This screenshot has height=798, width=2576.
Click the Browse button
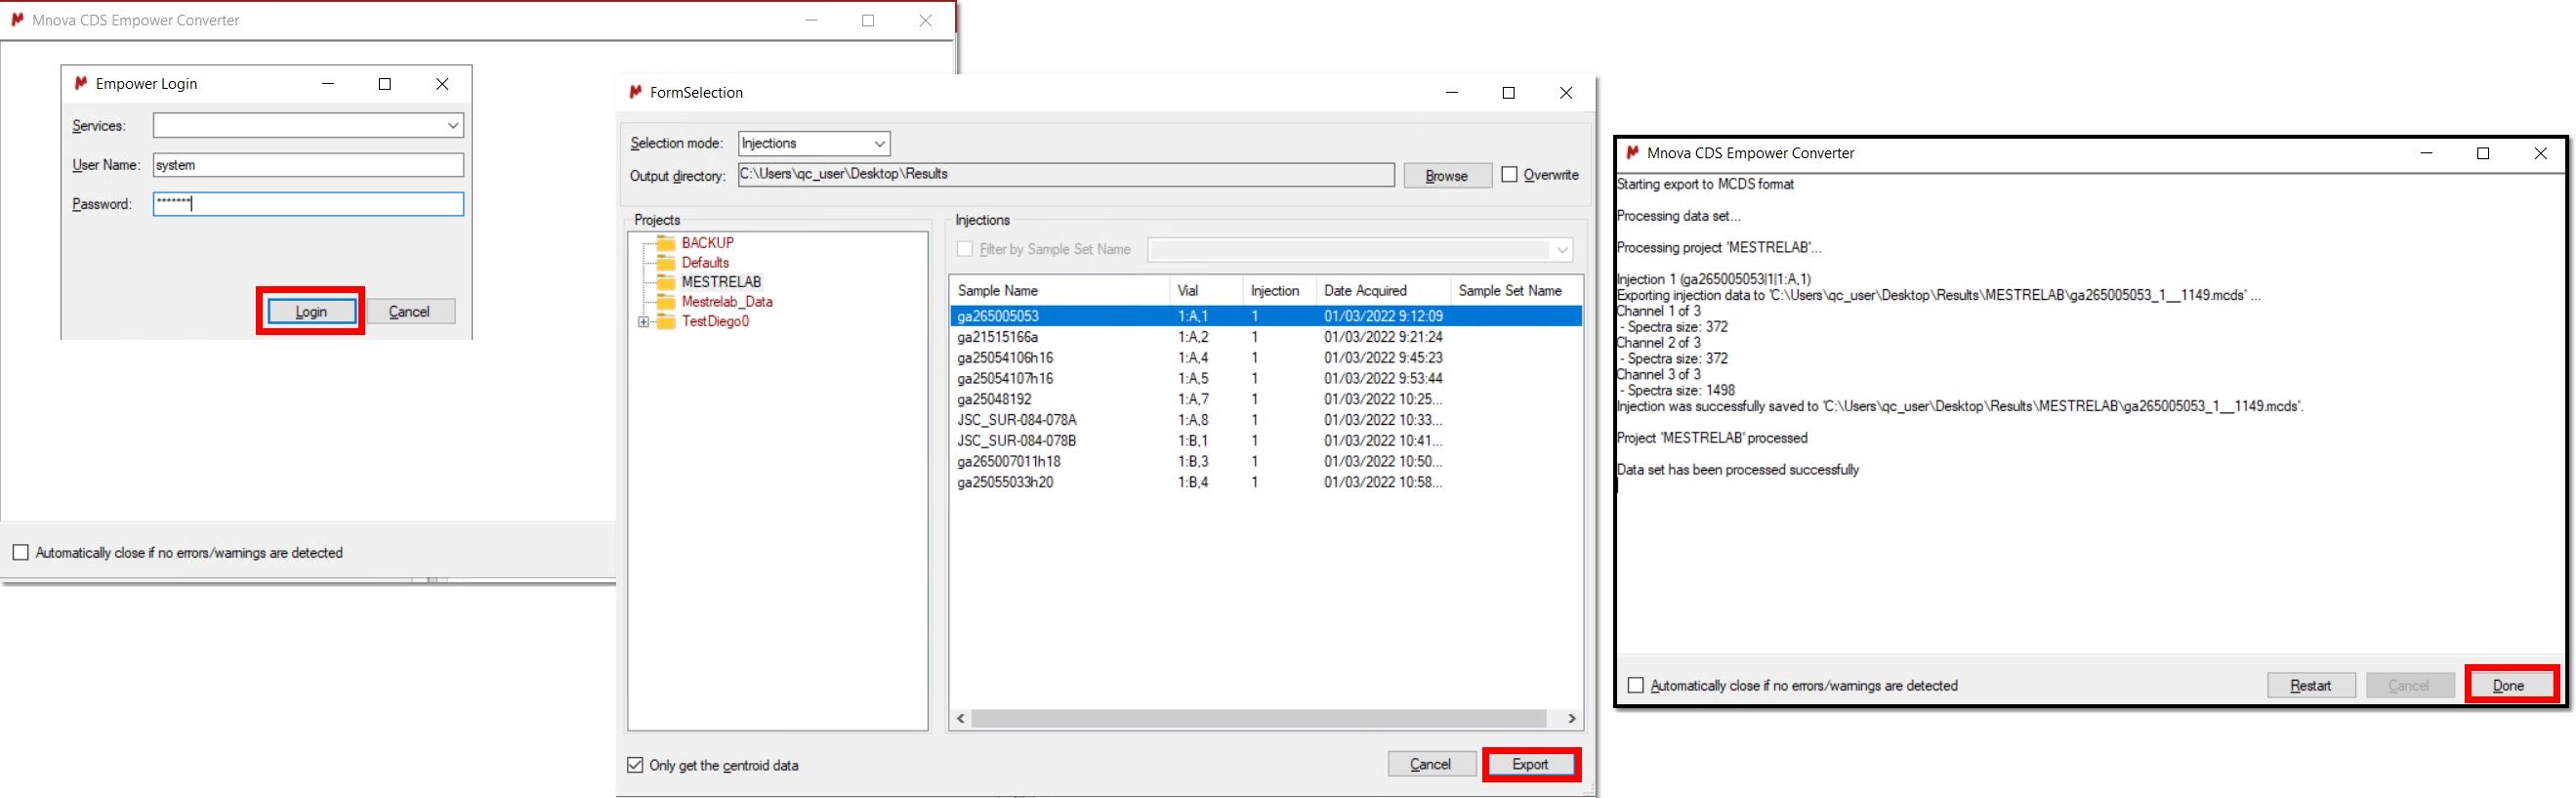[x=1447, y=175]
